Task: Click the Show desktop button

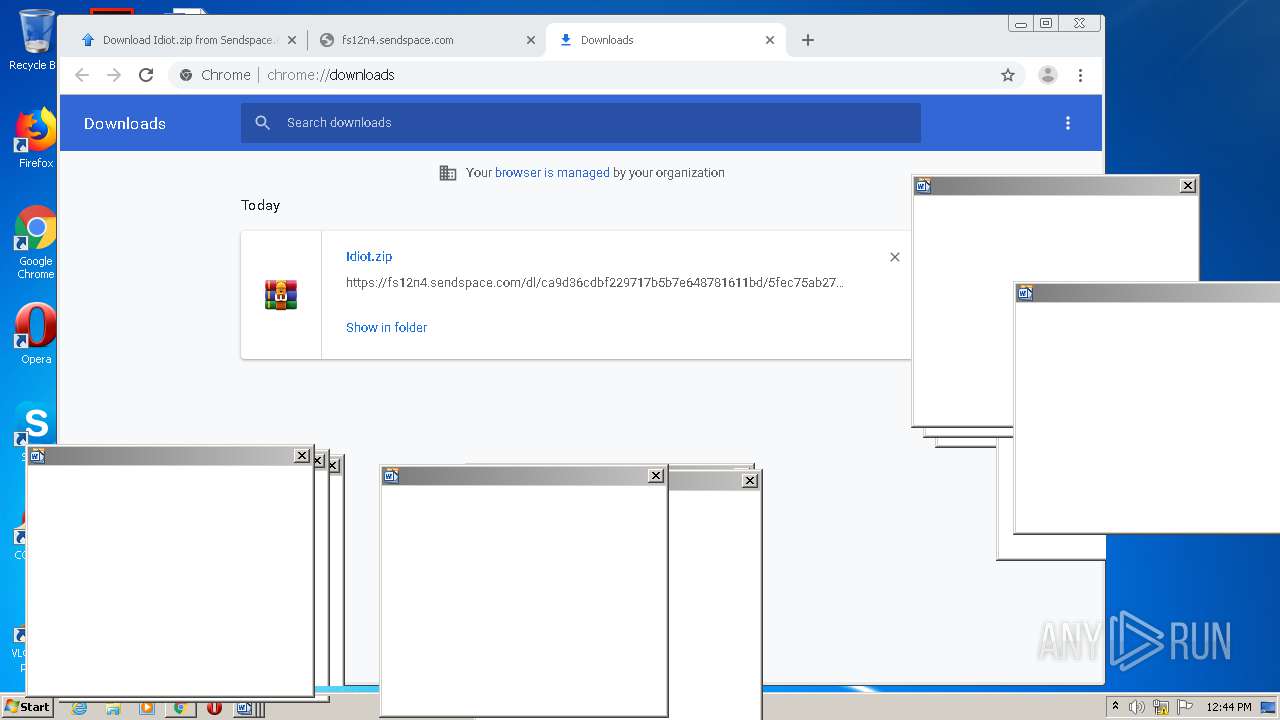Action: coord(1269,707)
